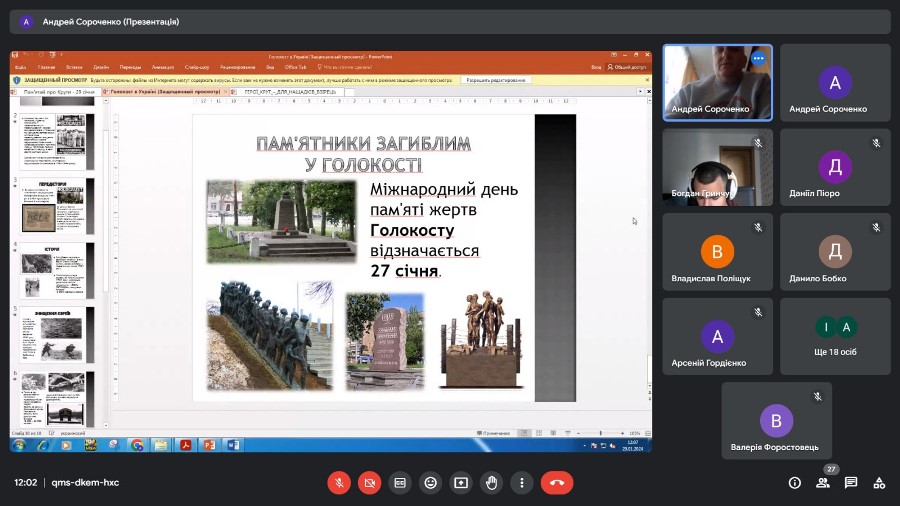Toggle closed captions on

(400, 482)
